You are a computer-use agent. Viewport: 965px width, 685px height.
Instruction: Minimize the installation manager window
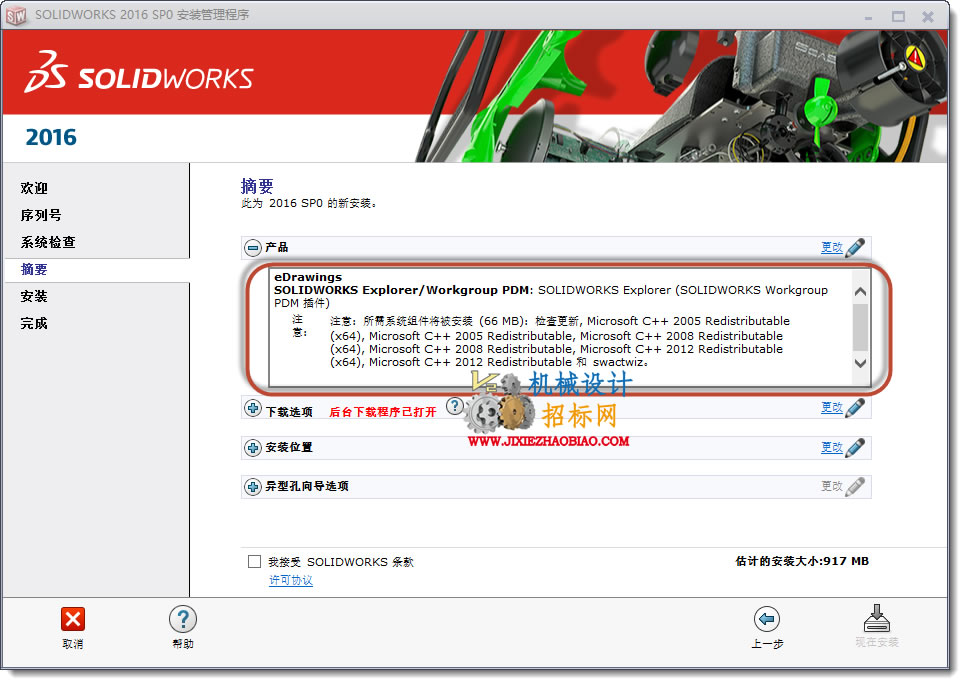pos(868,17)
